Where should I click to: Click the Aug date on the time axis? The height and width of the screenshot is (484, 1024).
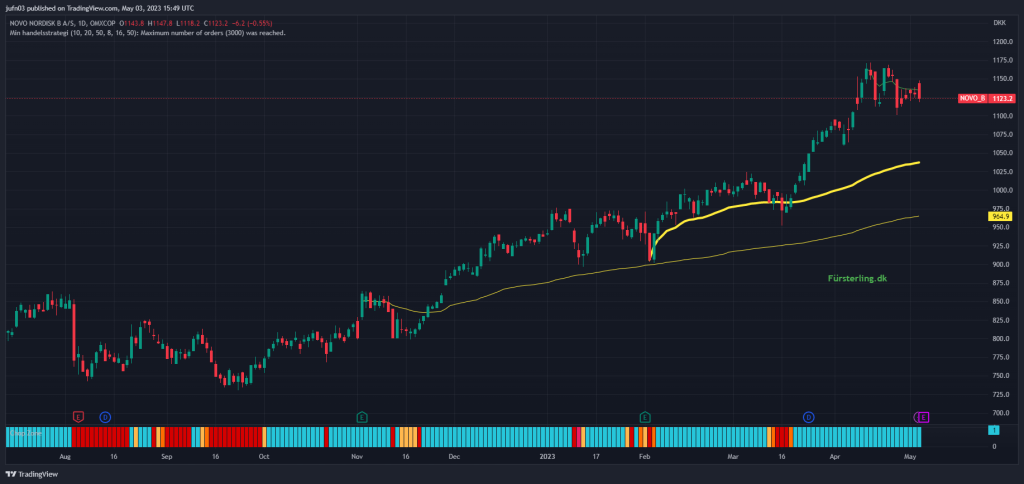point(64,458)
